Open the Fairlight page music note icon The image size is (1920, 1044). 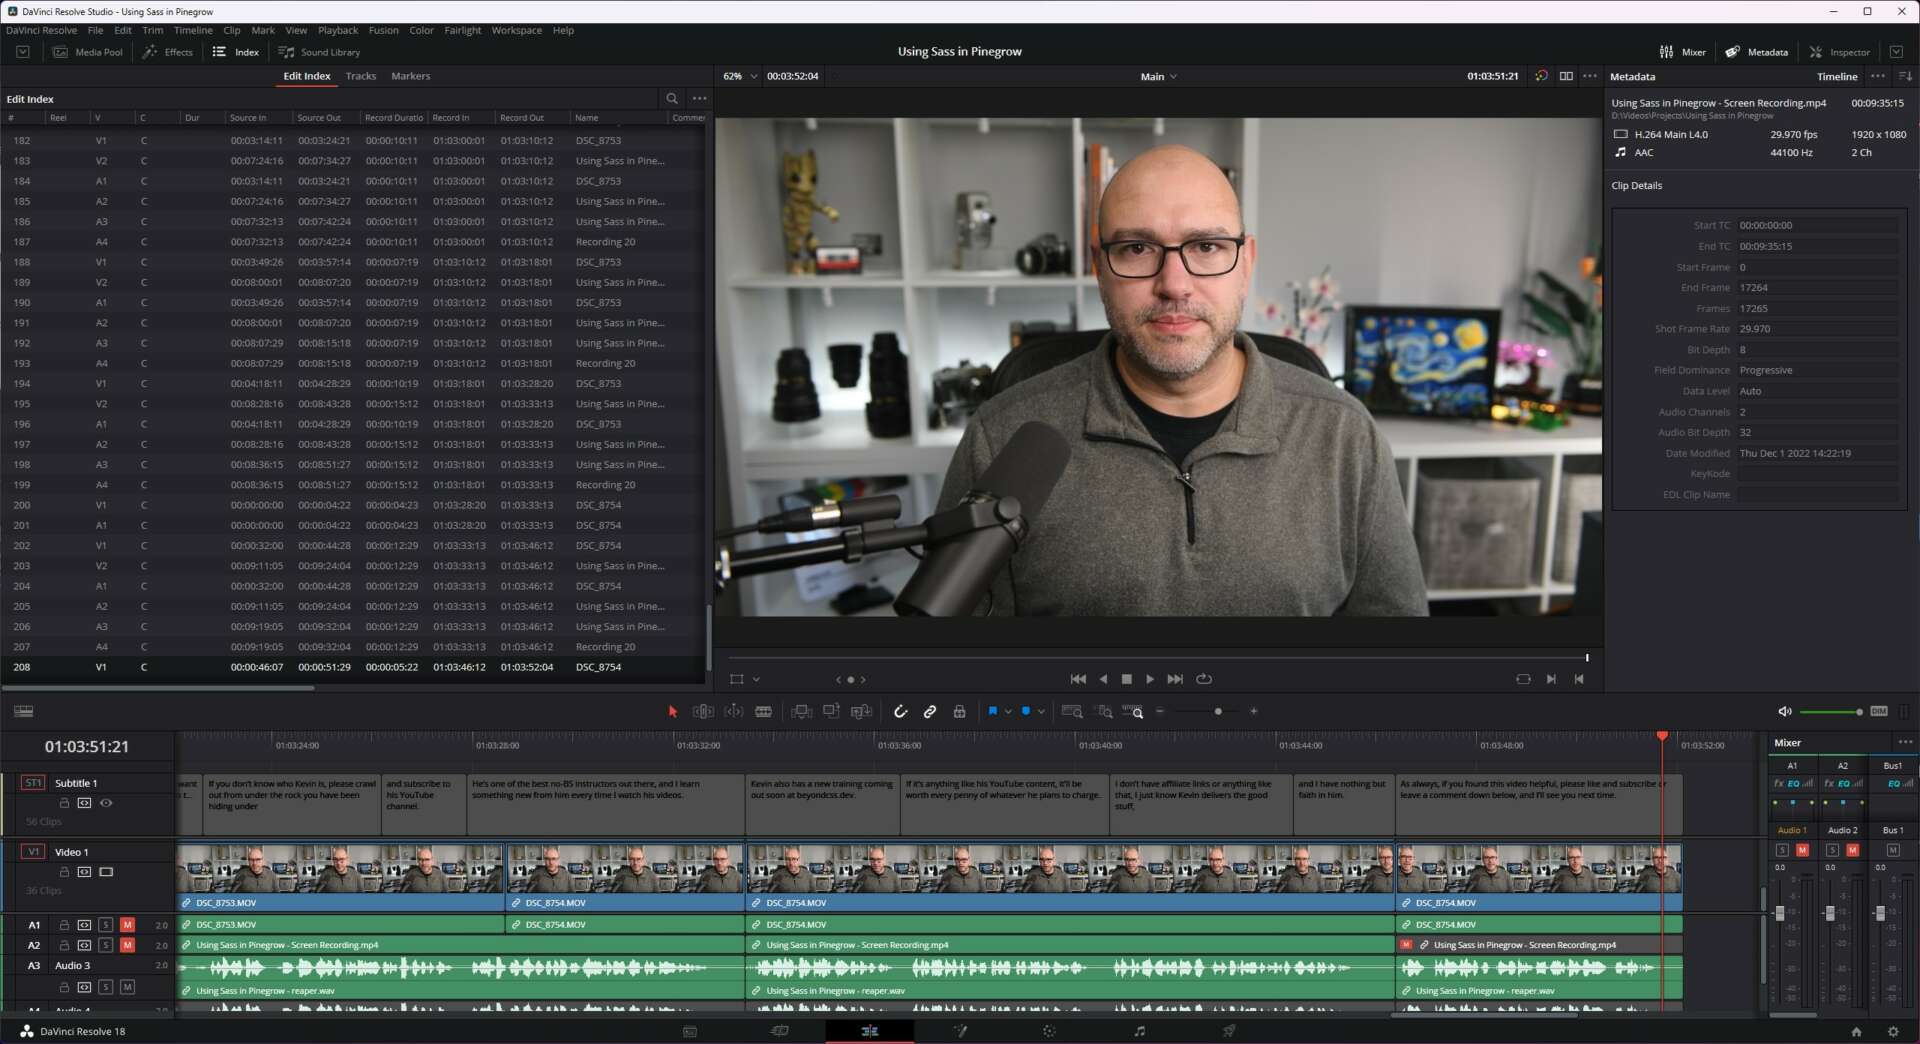coord(1139,1031)
